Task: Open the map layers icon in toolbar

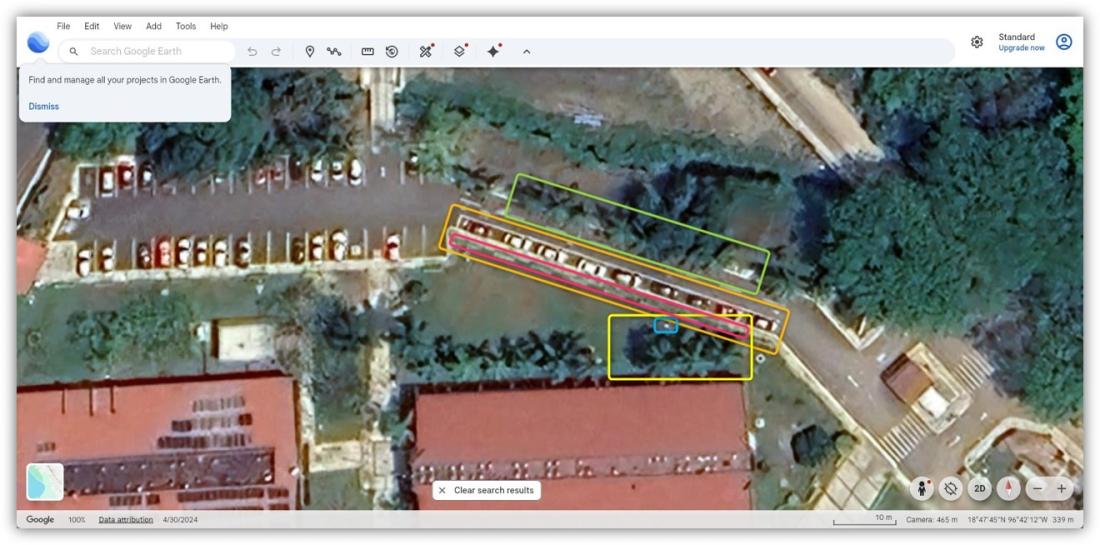Action: [459, 51]
